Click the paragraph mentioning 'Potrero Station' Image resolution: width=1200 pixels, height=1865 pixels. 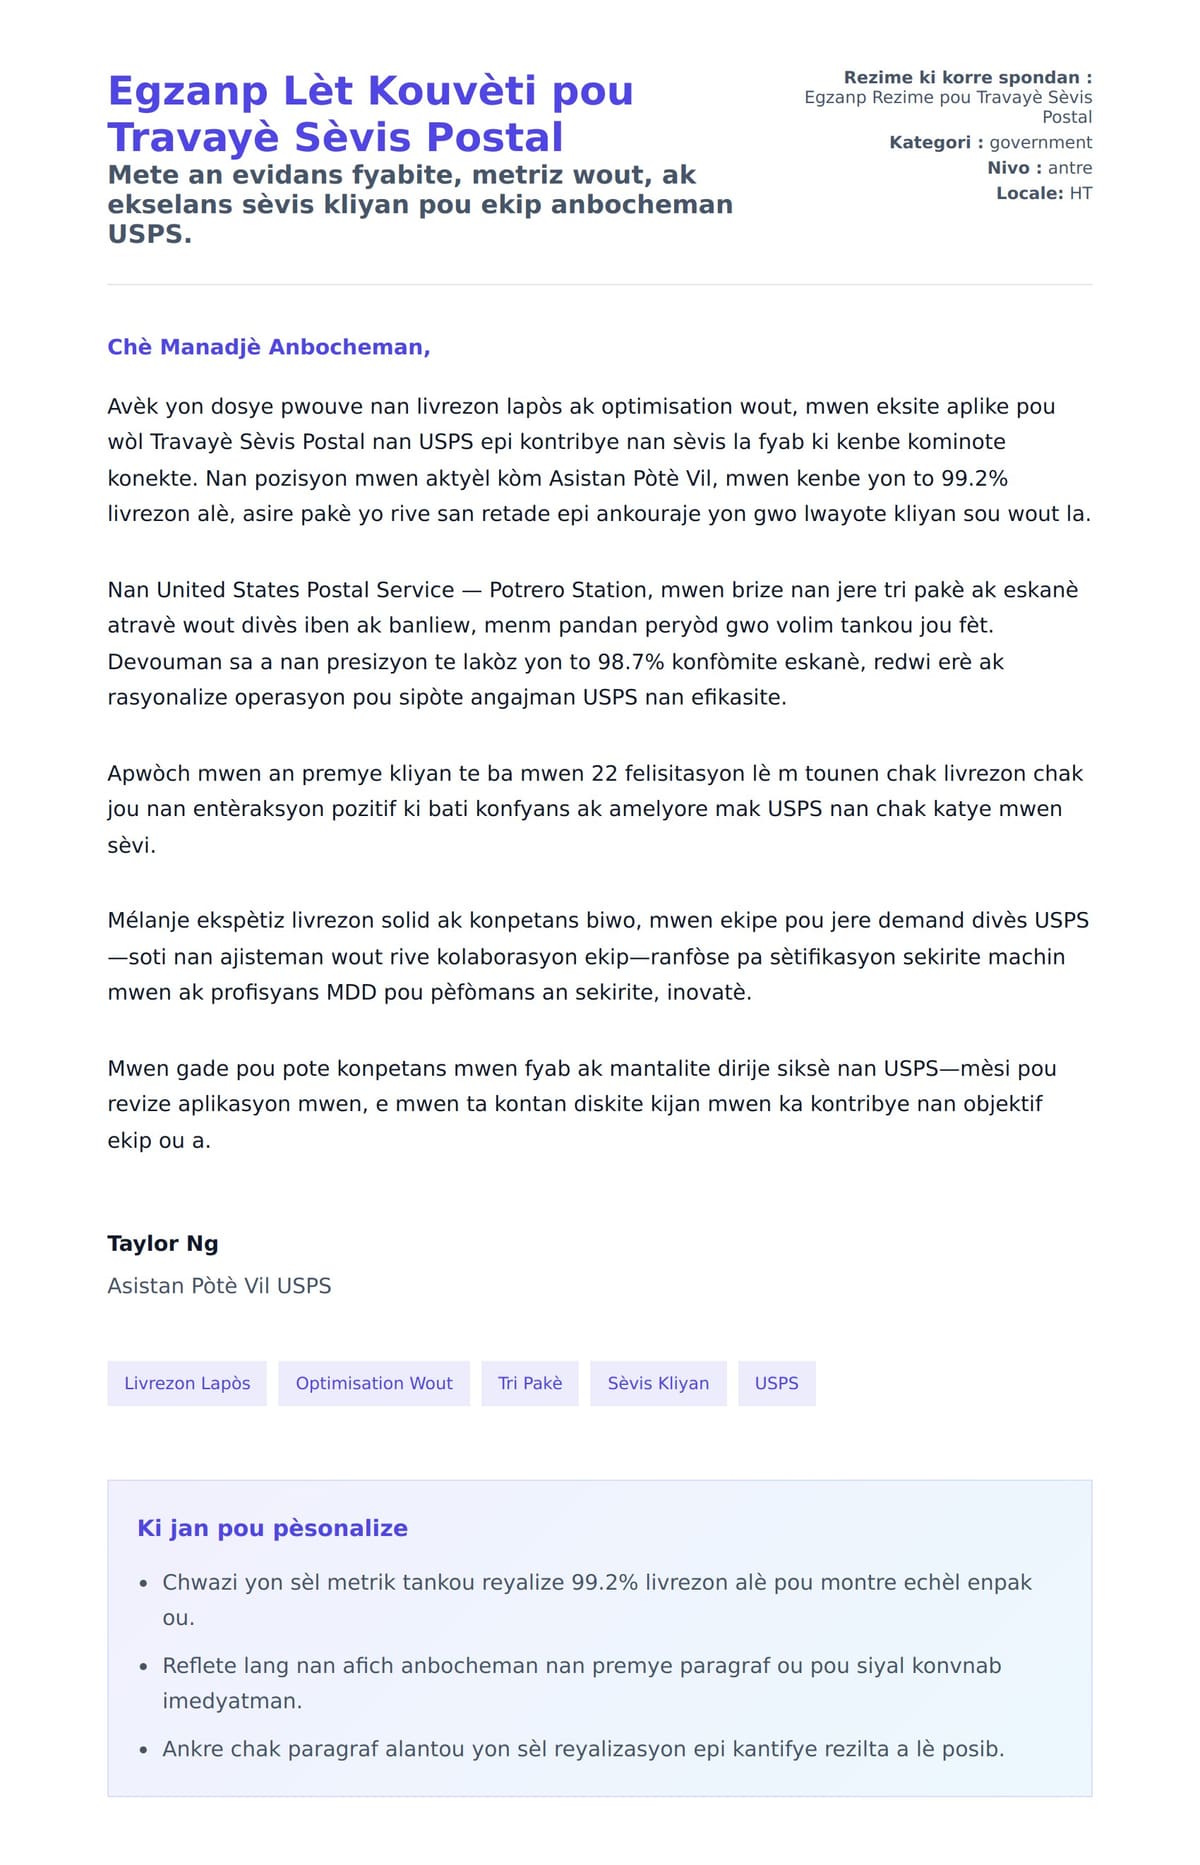click(592, 643)
